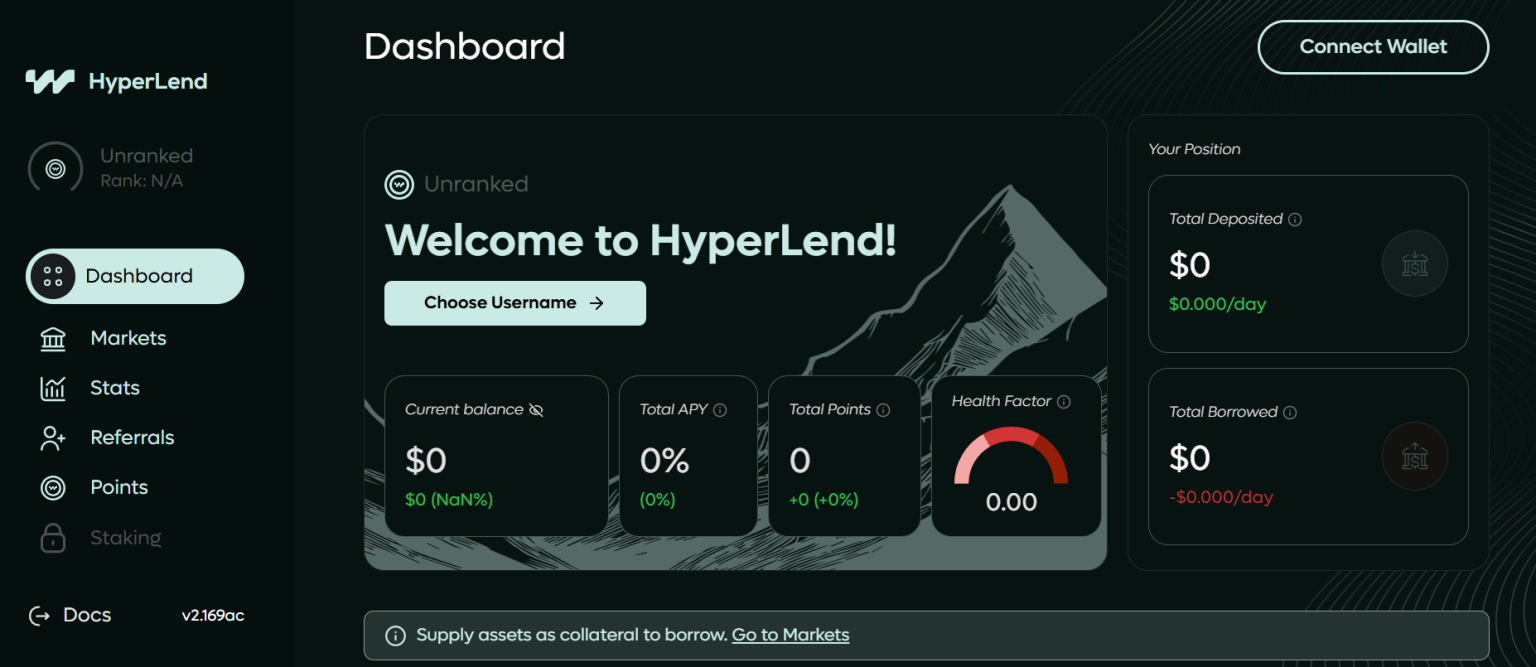Click the bank icon in Total Borrowed card

click(x=1415, y=456)
